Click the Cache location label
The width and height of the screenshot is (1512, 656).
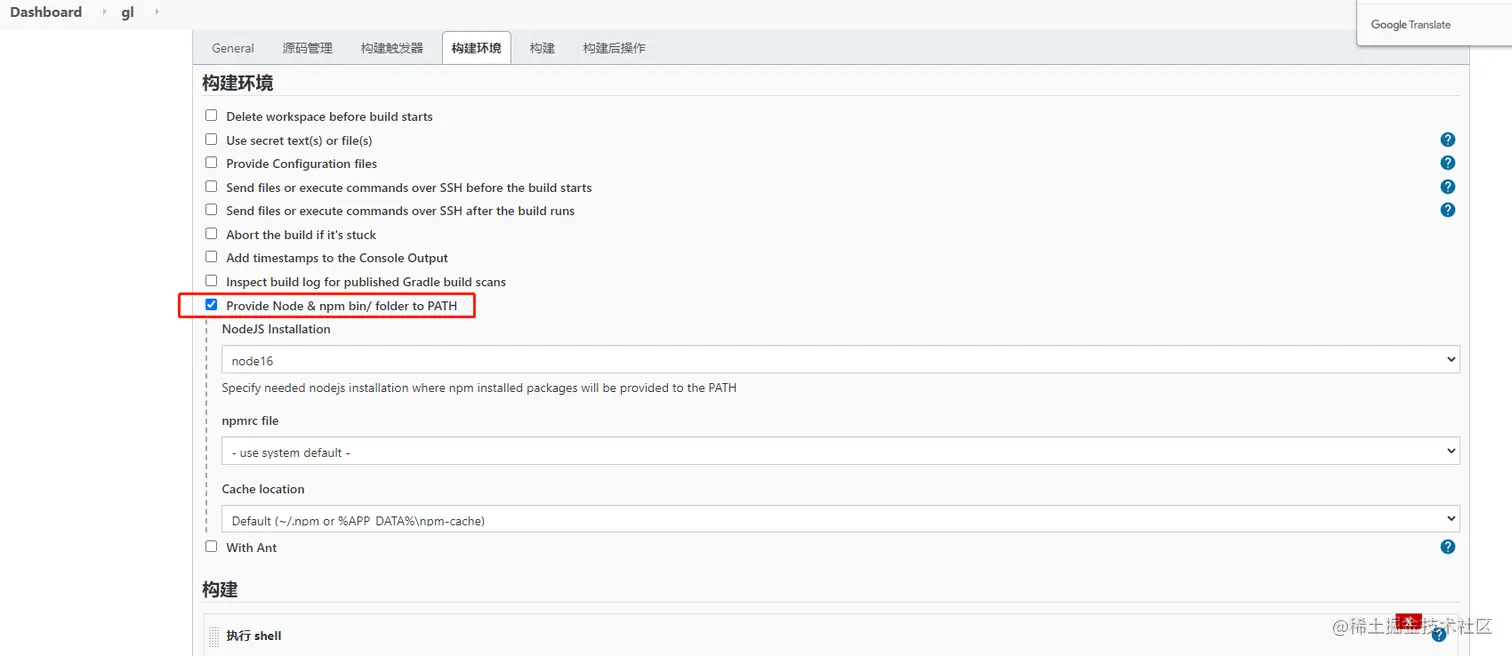click(x=263, y=489)
